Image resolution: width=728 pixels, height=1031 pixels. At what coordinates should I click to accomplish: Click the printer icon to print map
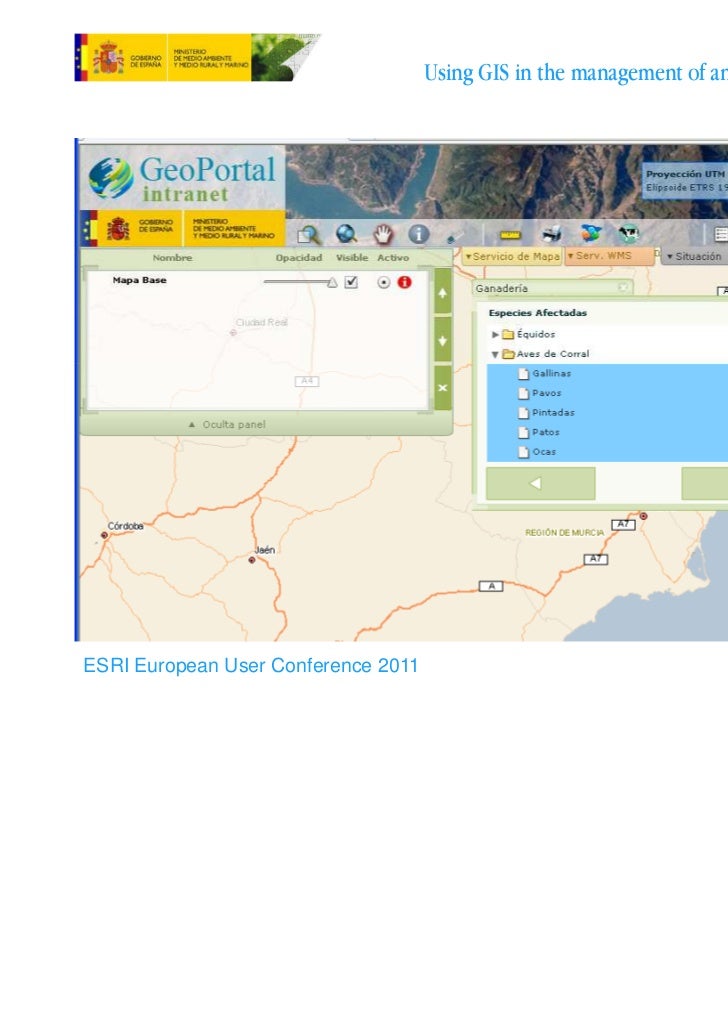click(552, 234)
